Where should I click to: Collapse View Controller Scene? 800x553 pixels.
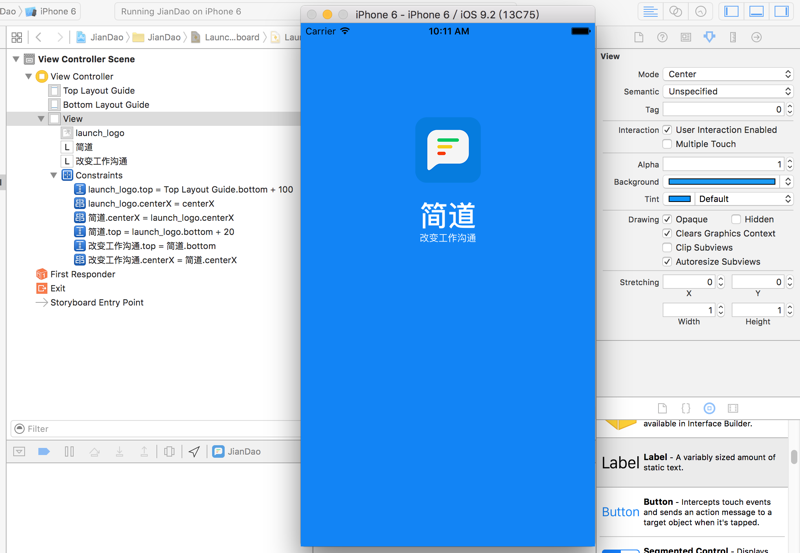(16, 59)
